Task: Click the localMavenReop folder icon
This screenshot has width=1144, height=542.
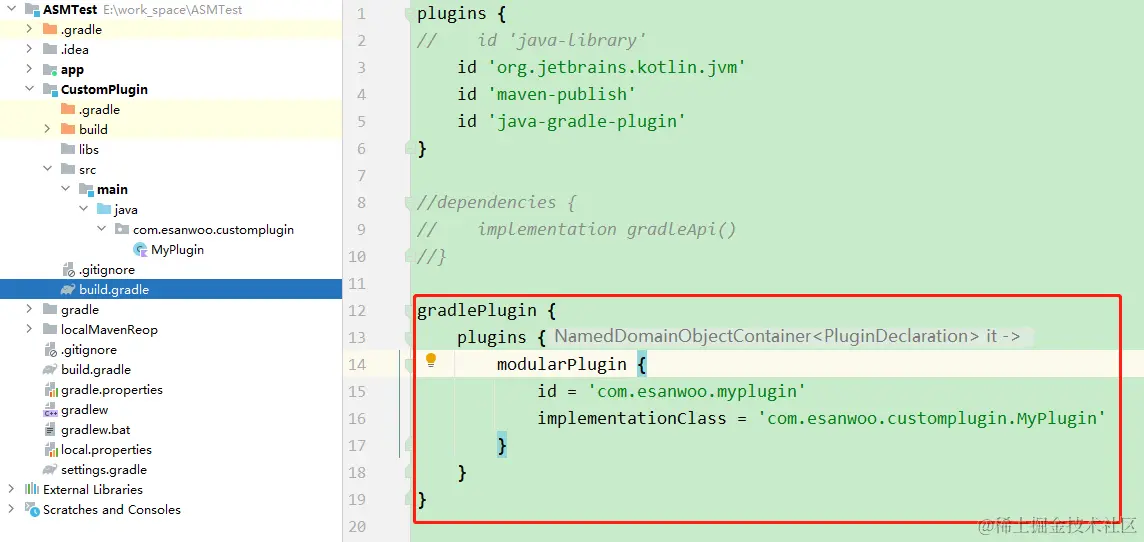Action: click(50, 329)
